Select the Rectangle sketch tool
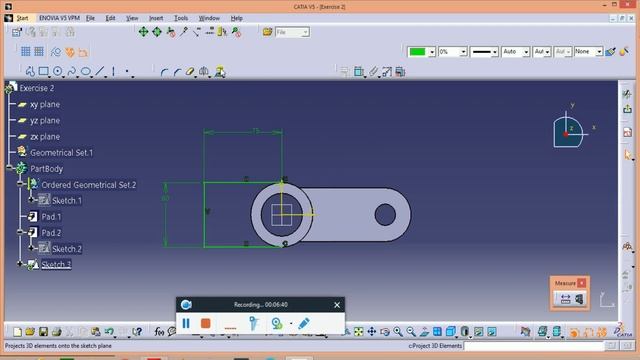Screen dimensions: 640x360 click(43, 71)
